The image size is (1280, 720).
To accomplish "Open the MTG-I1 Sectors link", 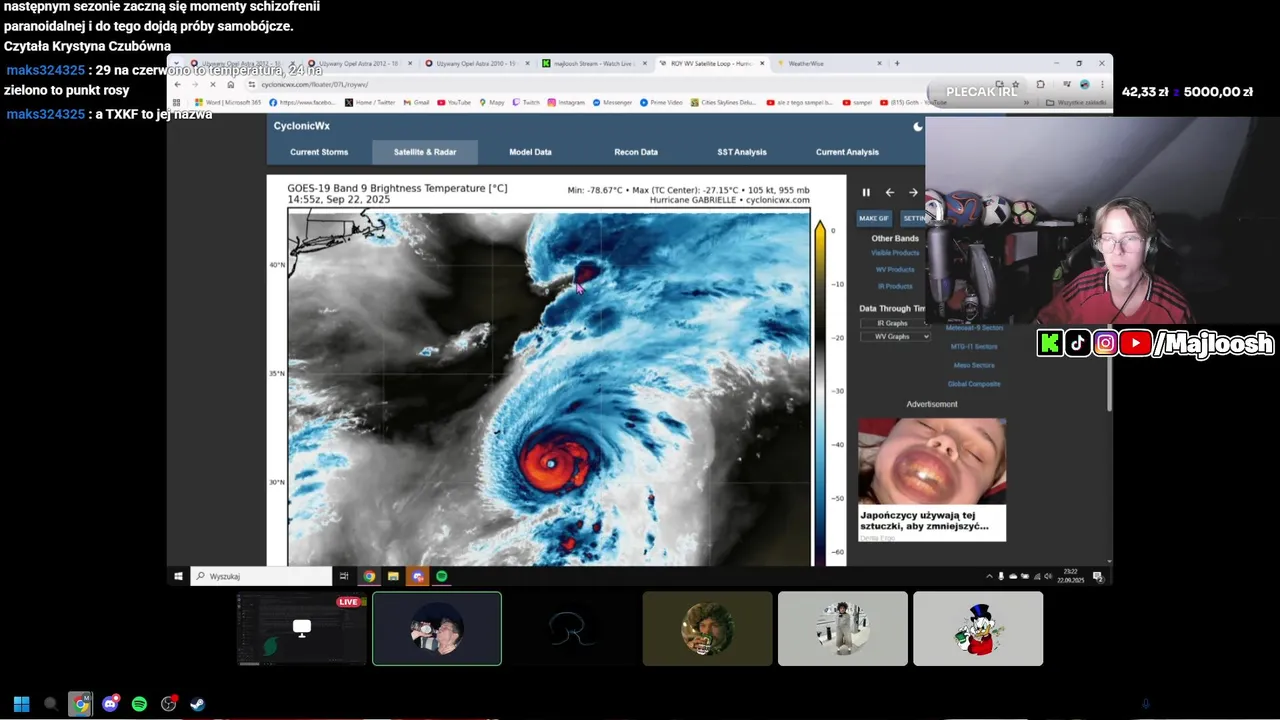I will (x=974, y=346).
